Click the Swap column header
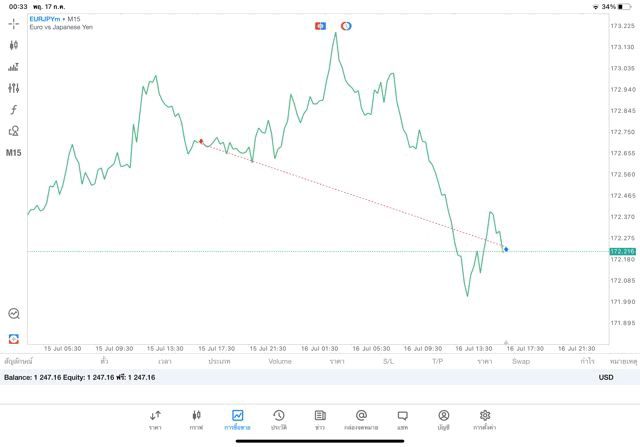This screenshot has height=447, width=640. (x=521, y=360)
